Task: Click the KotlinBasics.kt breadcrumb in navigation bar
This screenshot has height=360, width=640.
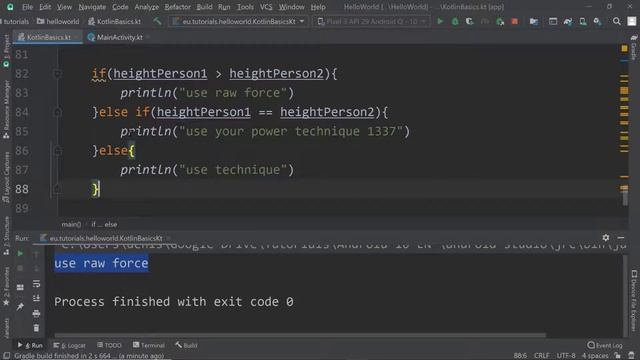Action: tap(114, 21)
